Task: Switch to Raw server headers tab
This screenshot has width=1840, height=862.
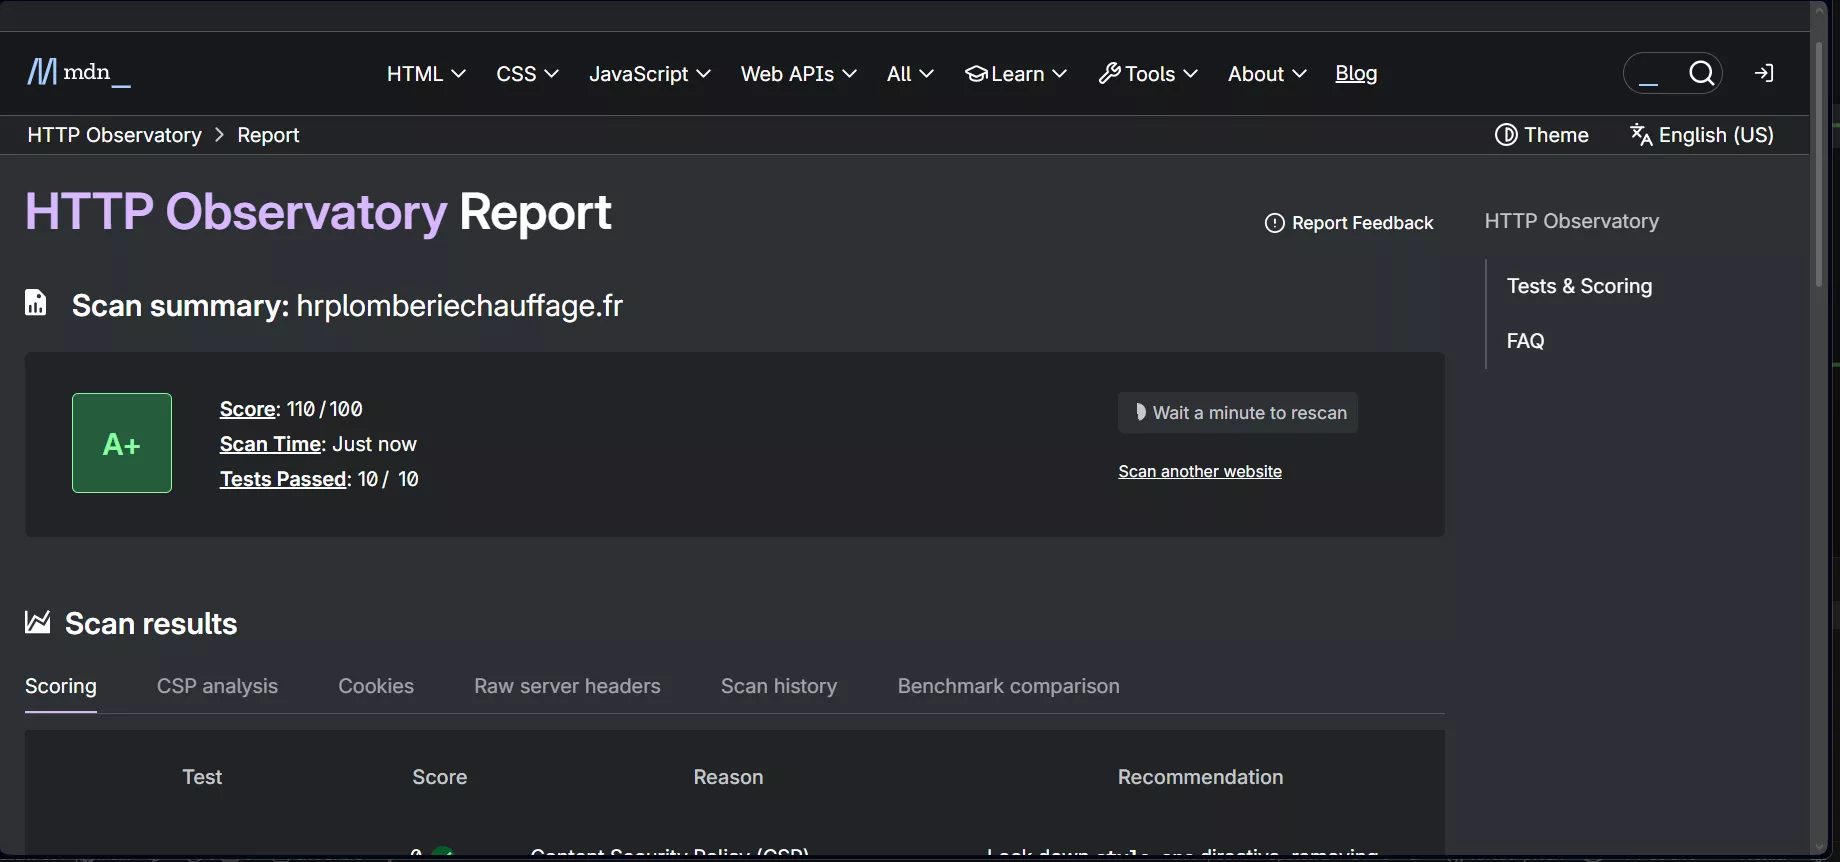Action: point(567,686)
